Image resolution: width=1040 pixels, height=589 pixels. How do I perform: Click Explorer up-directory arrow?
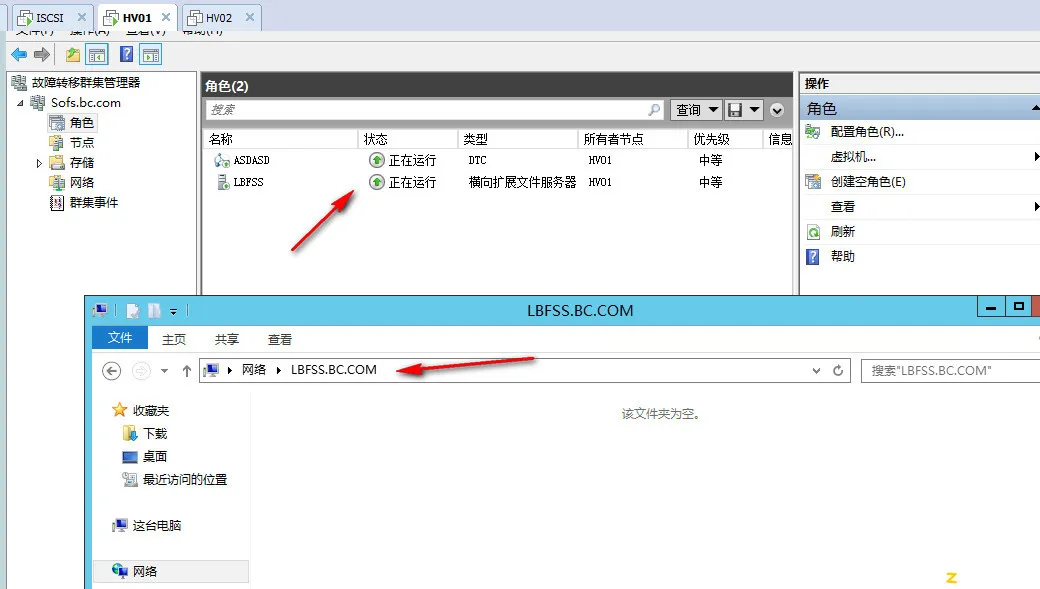point(186,371)
